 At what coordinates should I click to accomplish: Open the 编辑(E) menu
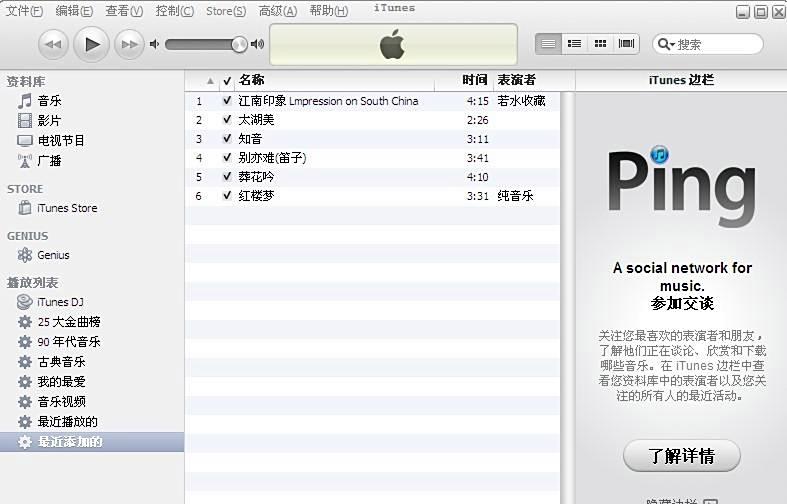pos(74,11)
